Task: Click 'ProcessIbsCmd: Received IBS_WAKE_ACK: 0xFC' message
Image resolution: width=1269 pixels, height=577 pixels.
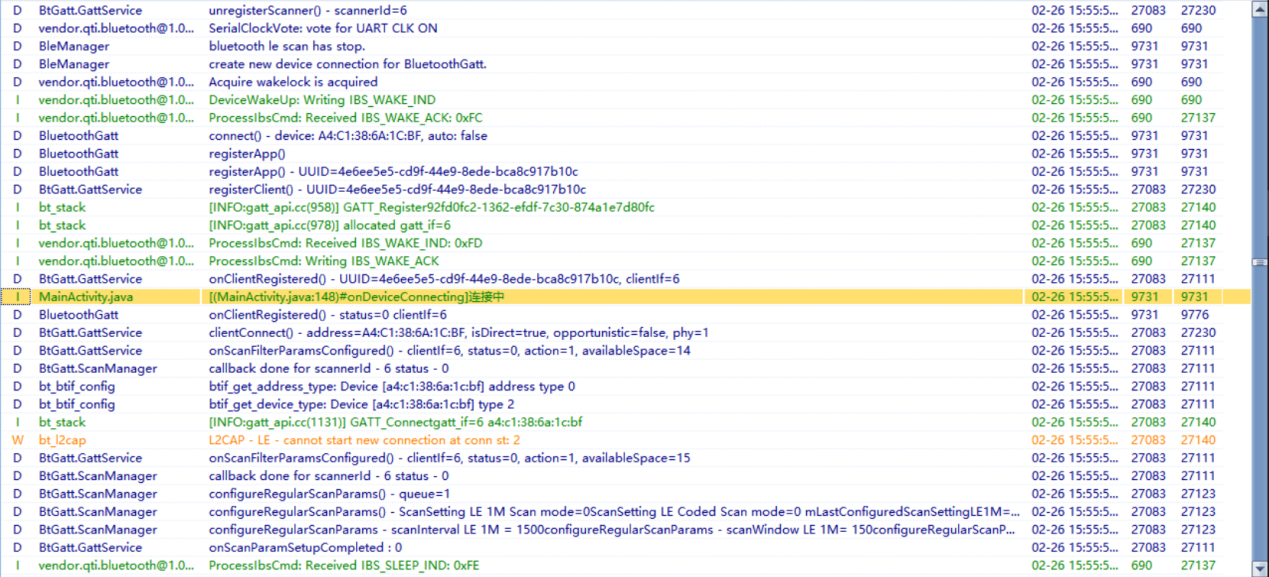Action: coord(345,118)
